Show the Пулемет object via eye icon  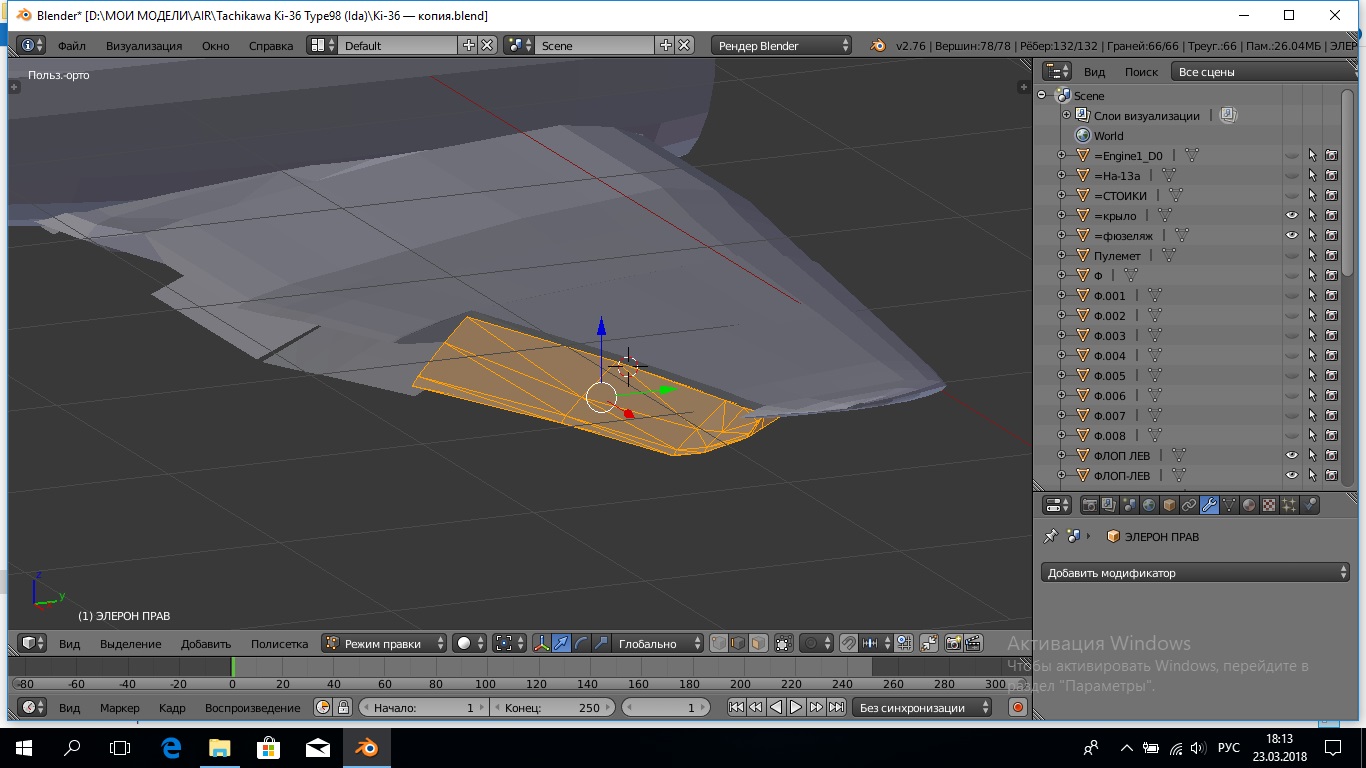[x=1291, y=256]
